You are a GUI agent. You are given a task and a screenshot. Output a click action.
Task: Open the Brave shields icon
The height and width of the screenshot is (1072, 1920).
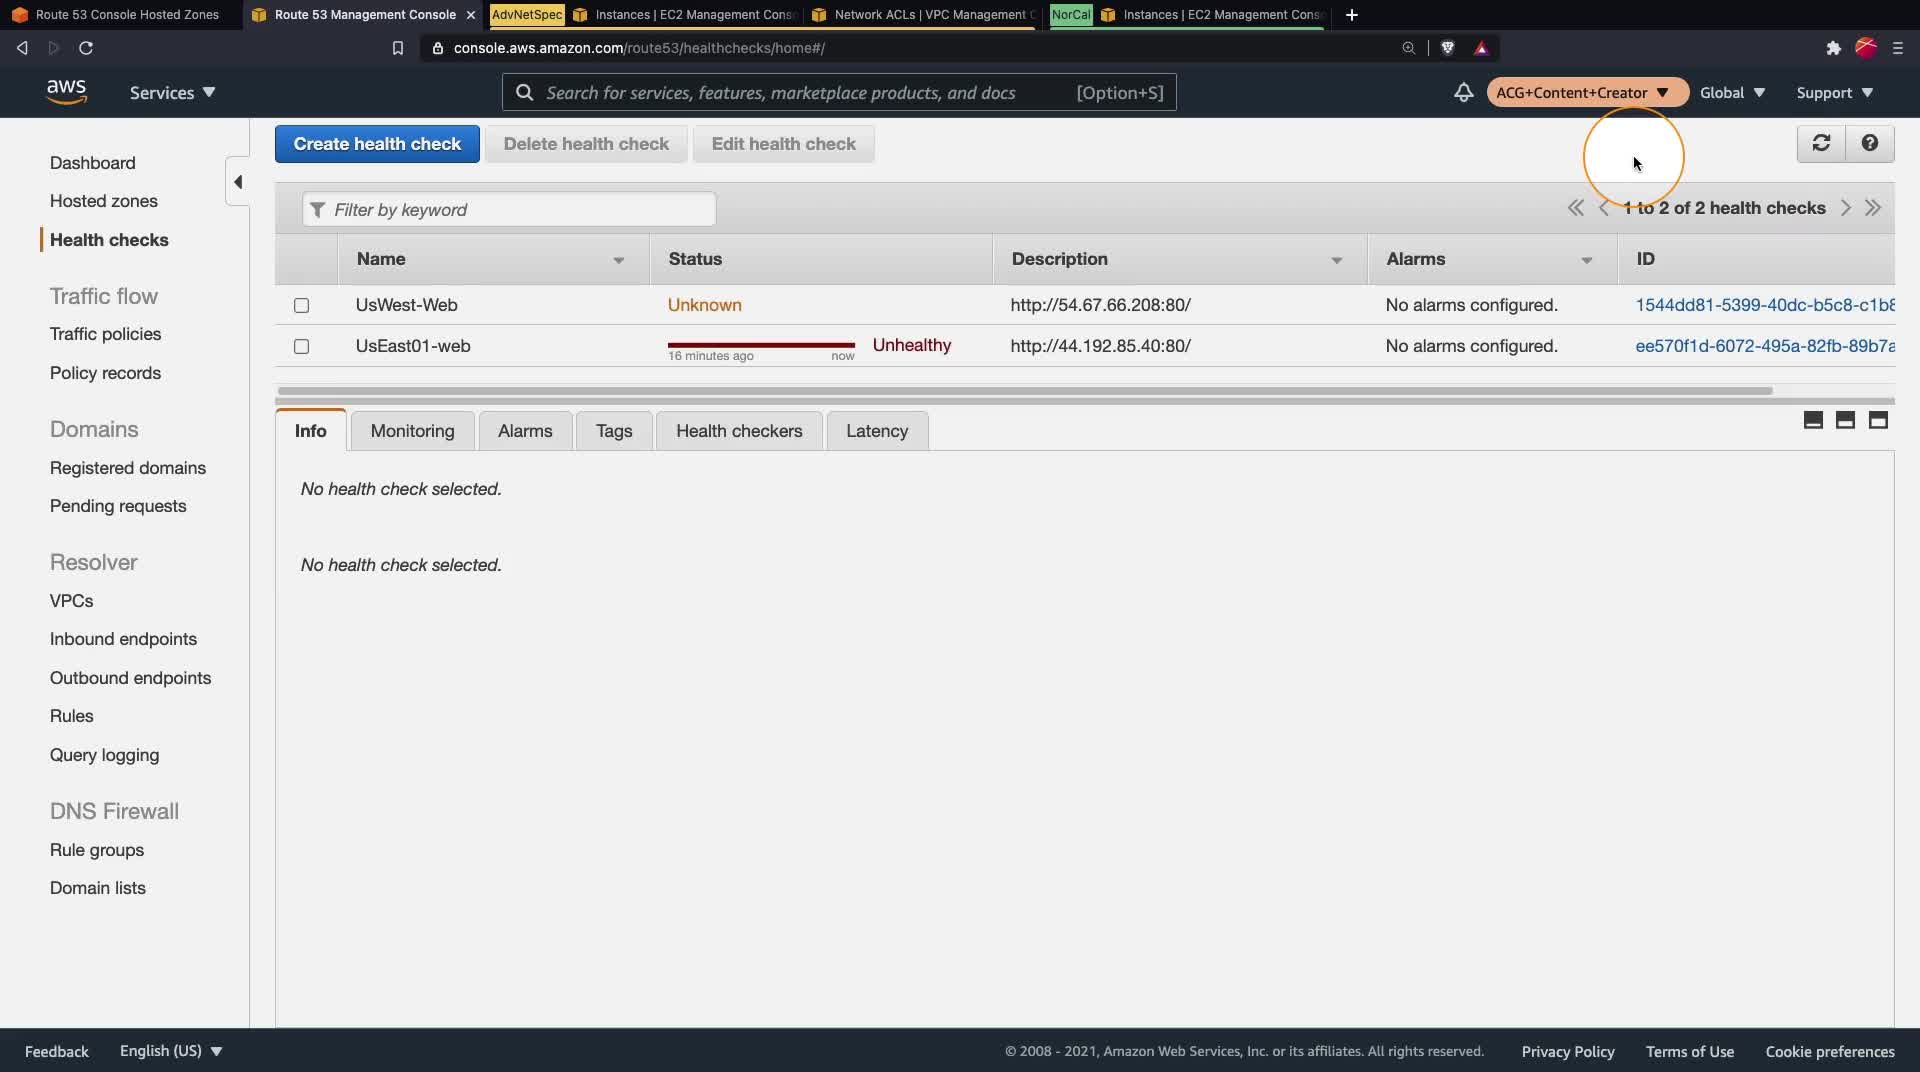click(x=1447, y=48)
